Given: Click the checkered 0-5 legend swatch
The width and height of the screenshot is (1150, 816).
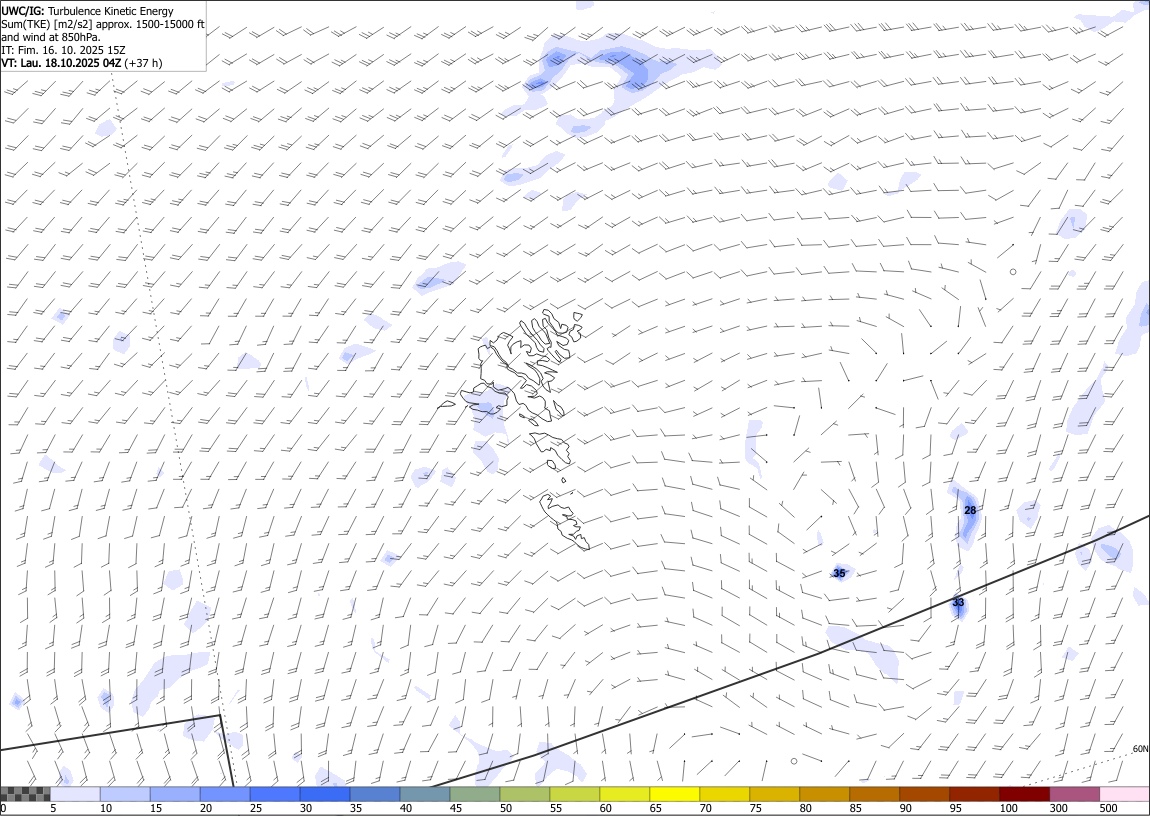Looking at the screenshot, I should [26, 794].
